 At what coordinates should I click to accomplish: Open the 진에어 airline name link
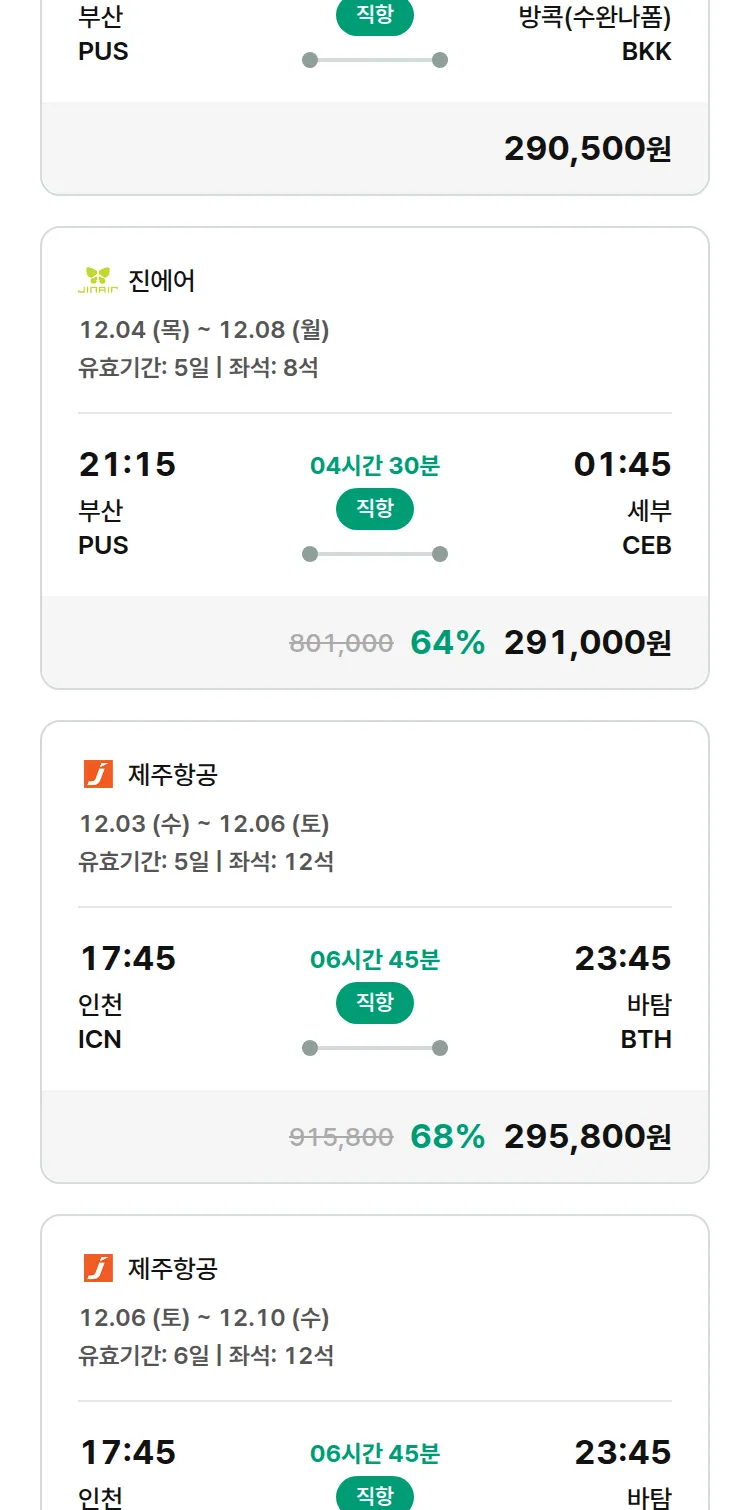(162, 281)
